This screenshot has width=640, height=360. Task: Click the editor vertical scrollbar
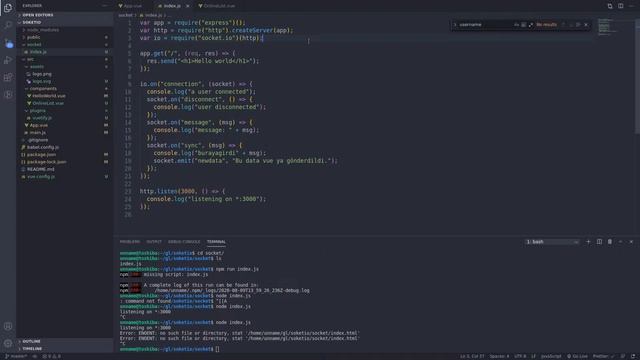(637, 76)
